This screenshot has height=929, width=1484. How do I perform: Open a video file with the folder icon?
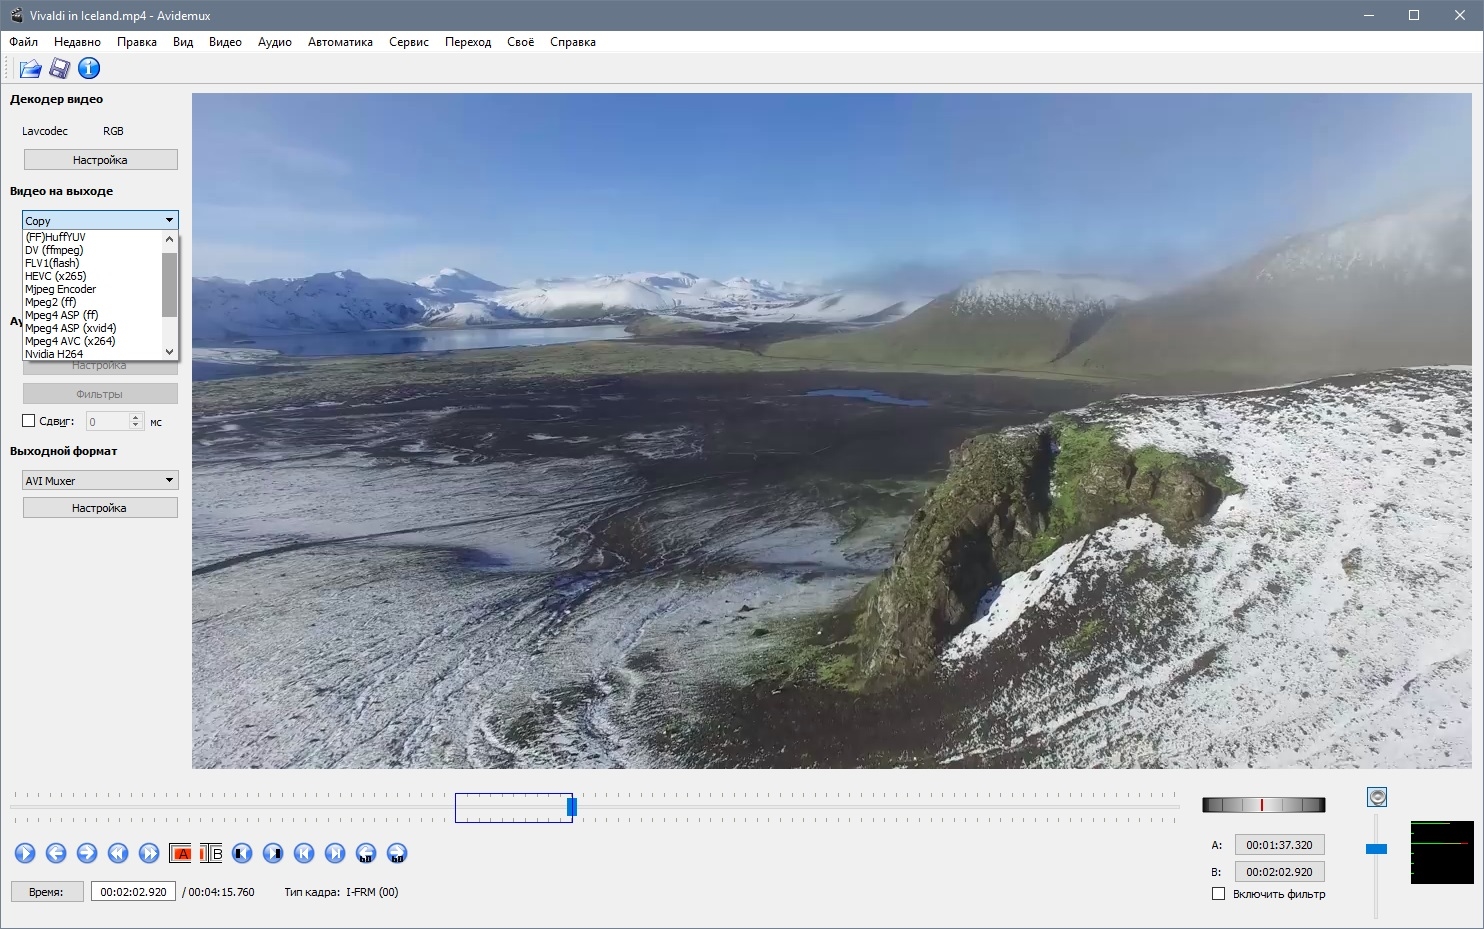30,68
